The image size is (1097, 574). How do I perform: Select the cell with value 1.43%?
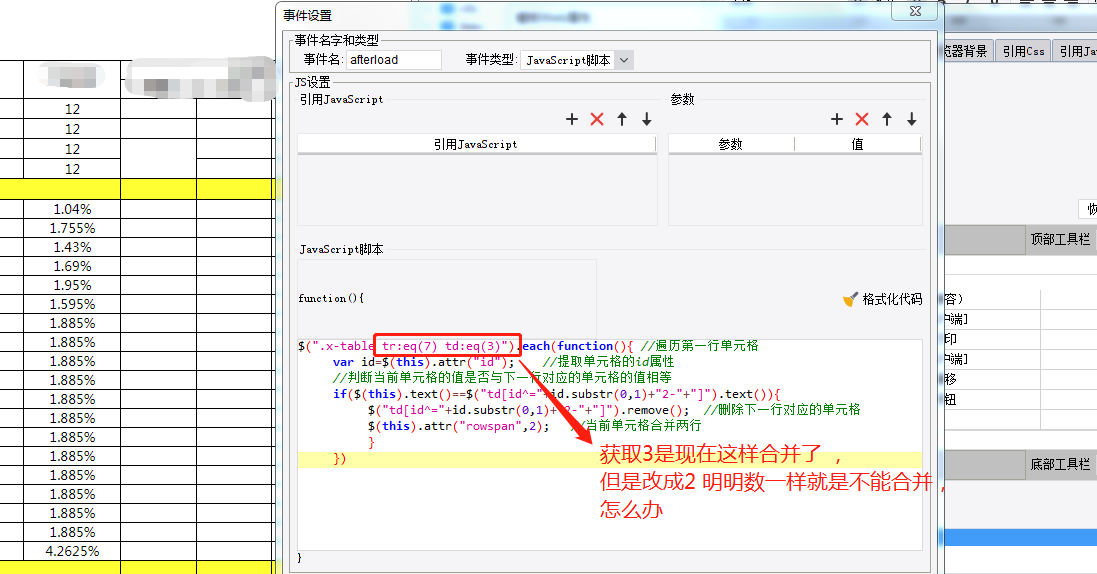[x=72, y=247]
